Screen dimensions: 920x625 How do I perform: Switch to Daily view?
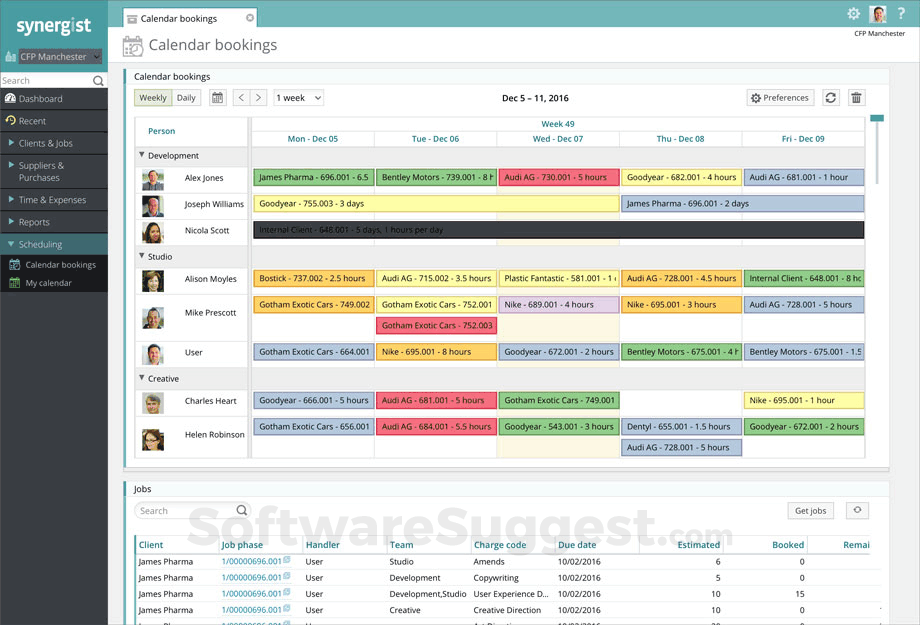(x=185, y=97)
